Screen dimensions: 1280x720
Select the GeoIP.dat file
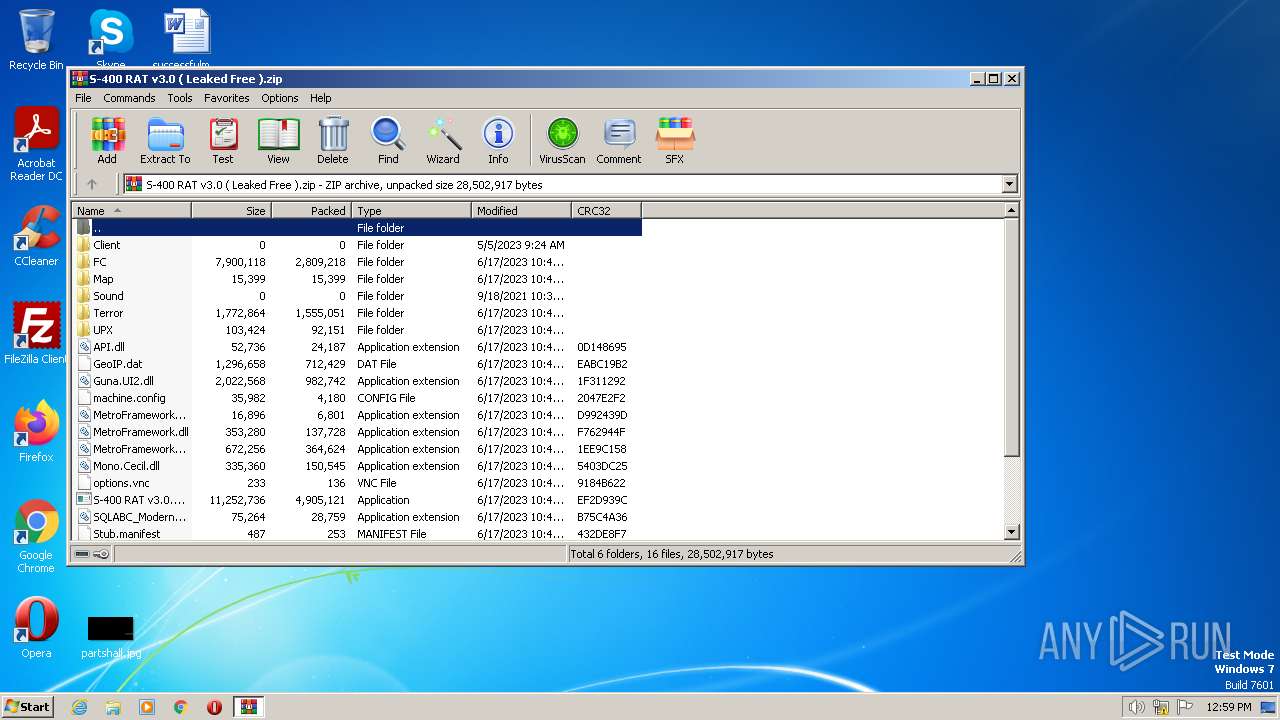(x=357, y=364)
